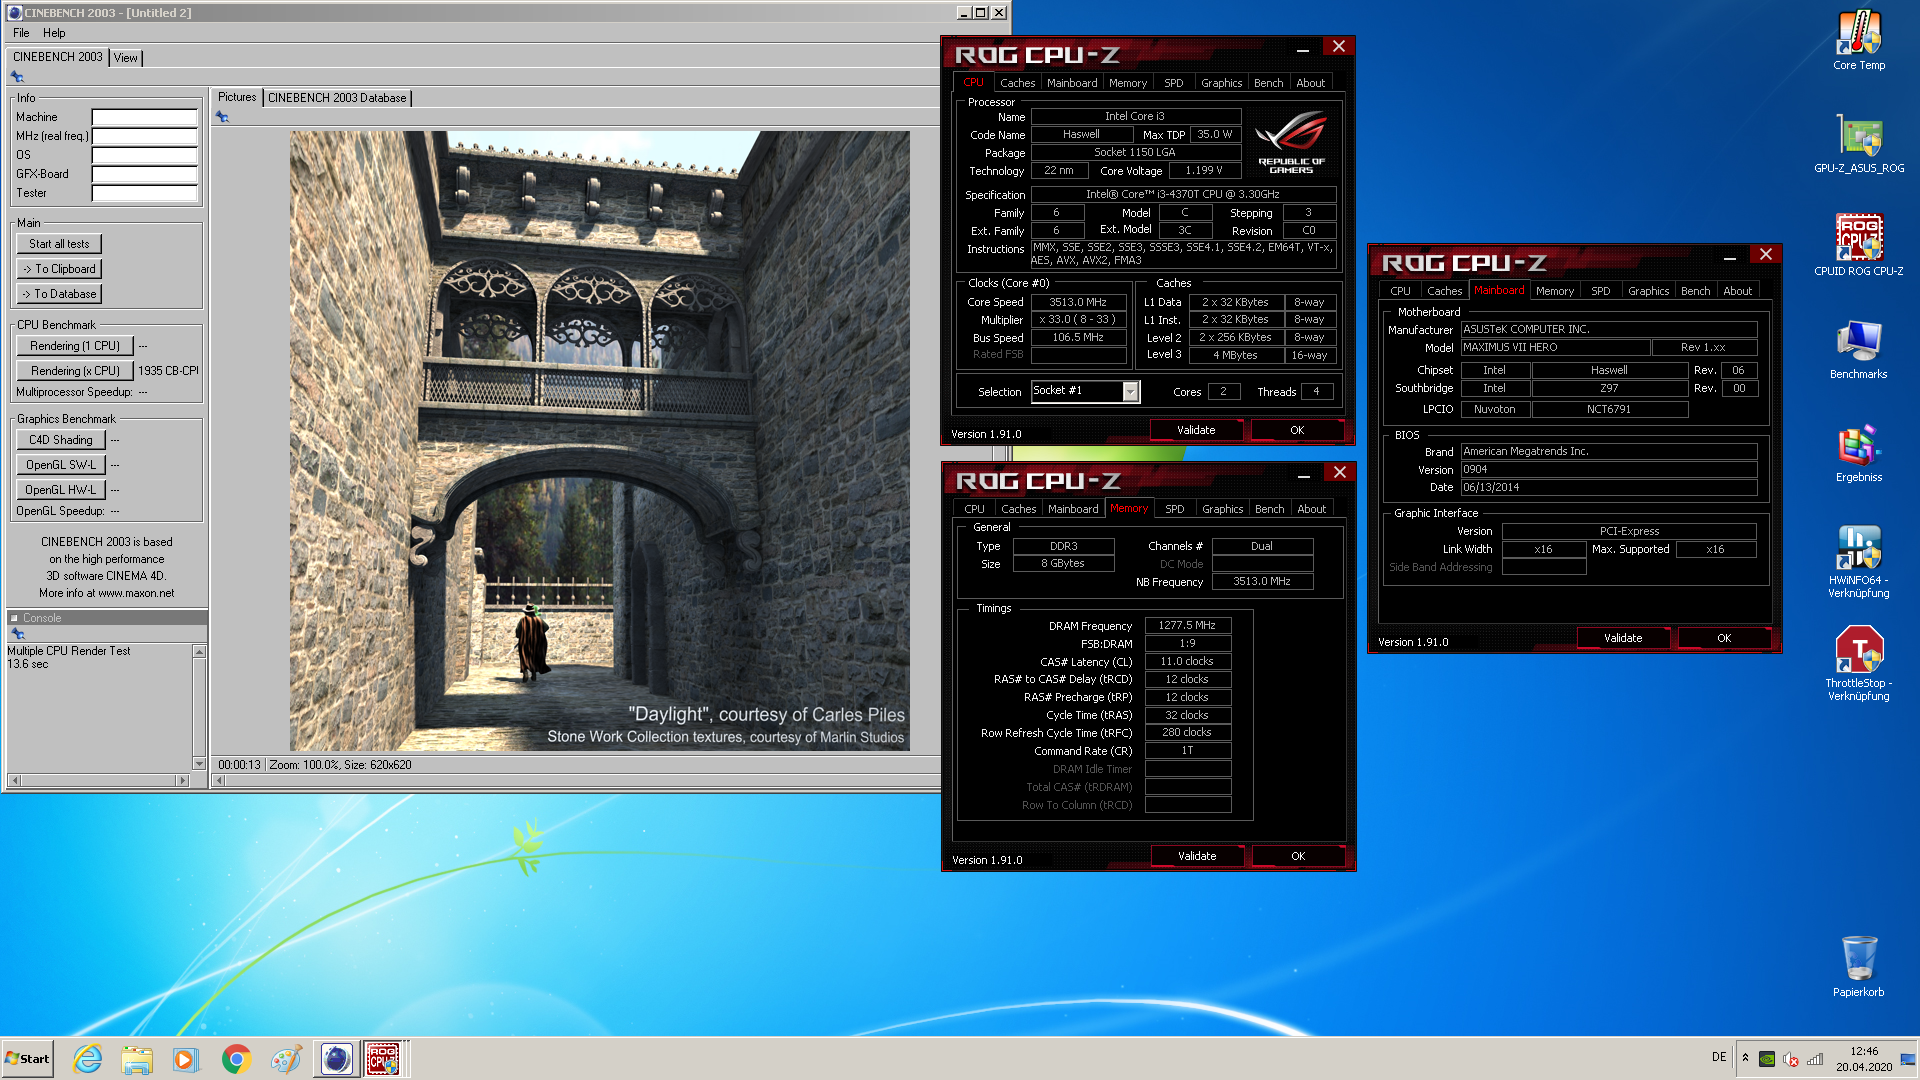The height and width of the screenshot is (1080, 1920).
Task: Switch to CINEBENCH taskbar icon
Action: tap(336, 1059)
